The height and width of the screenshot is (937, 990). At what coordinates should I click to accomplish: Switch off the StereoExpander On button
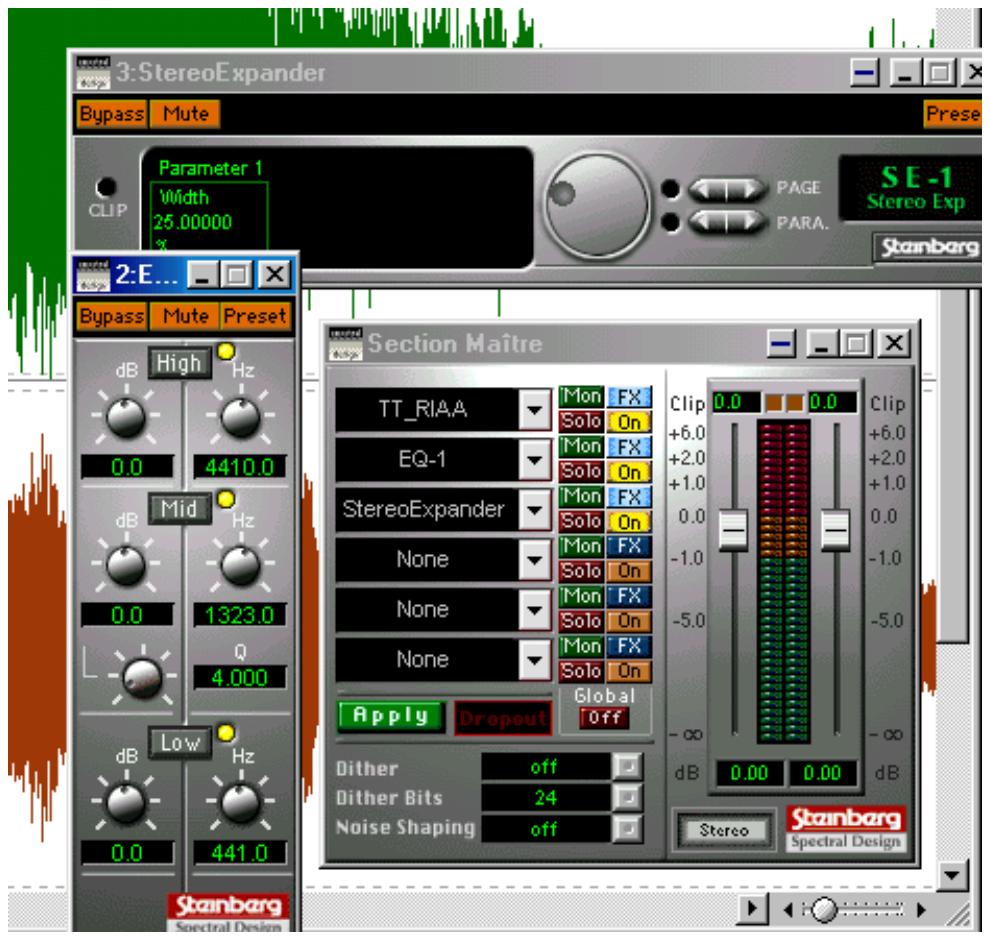629,522
